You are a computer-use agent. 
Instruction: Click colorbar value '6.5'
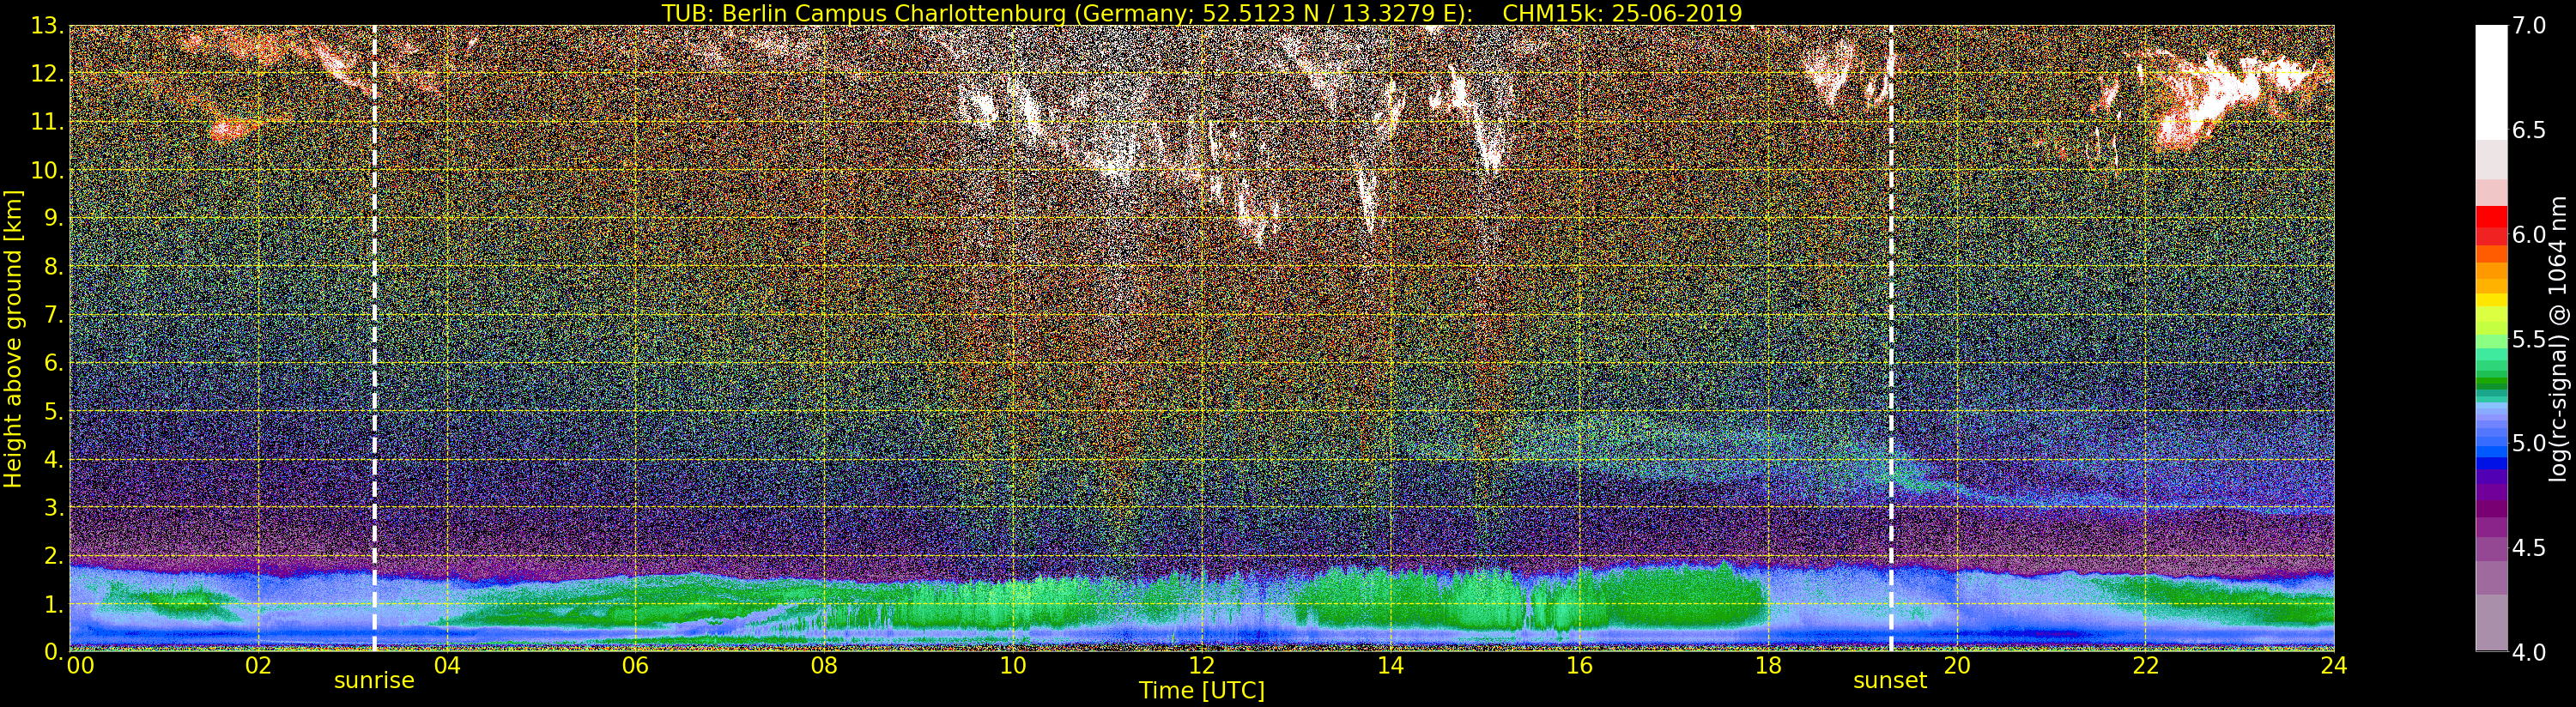coord(2529,130)
